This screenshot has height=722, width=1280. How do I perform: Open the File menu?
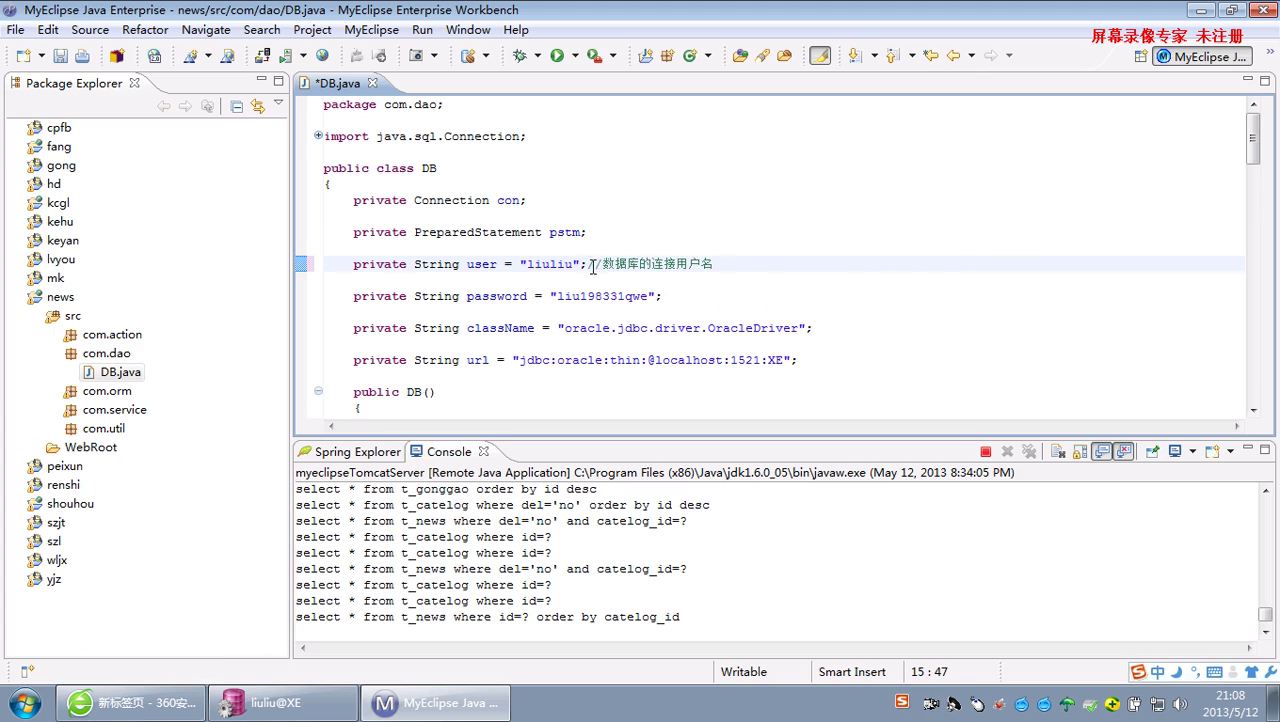(x=16, y=30)
